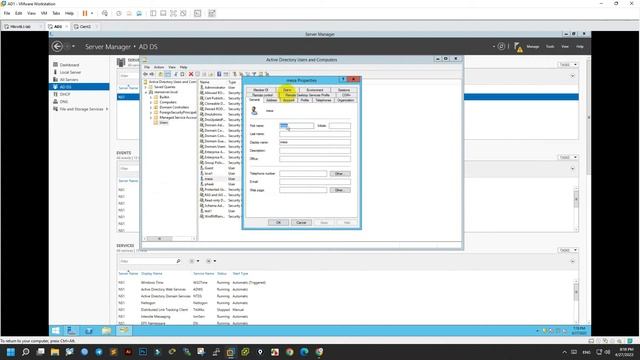Expand Computers tree node

pos(151,102)
